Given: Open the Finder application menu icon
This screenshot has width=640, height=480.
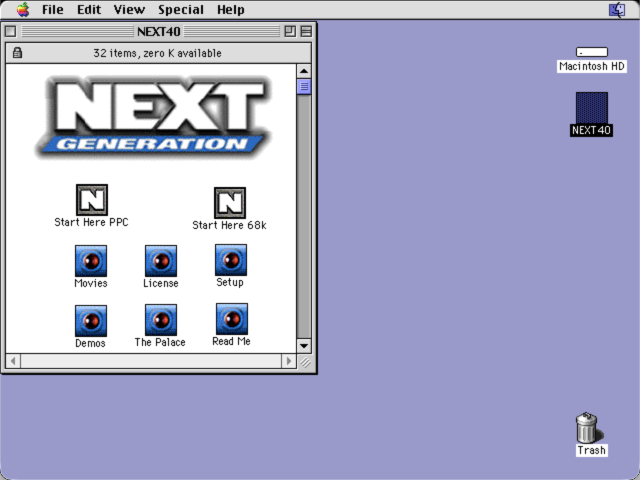Looking at the screenshot, I should pos(617,9).
